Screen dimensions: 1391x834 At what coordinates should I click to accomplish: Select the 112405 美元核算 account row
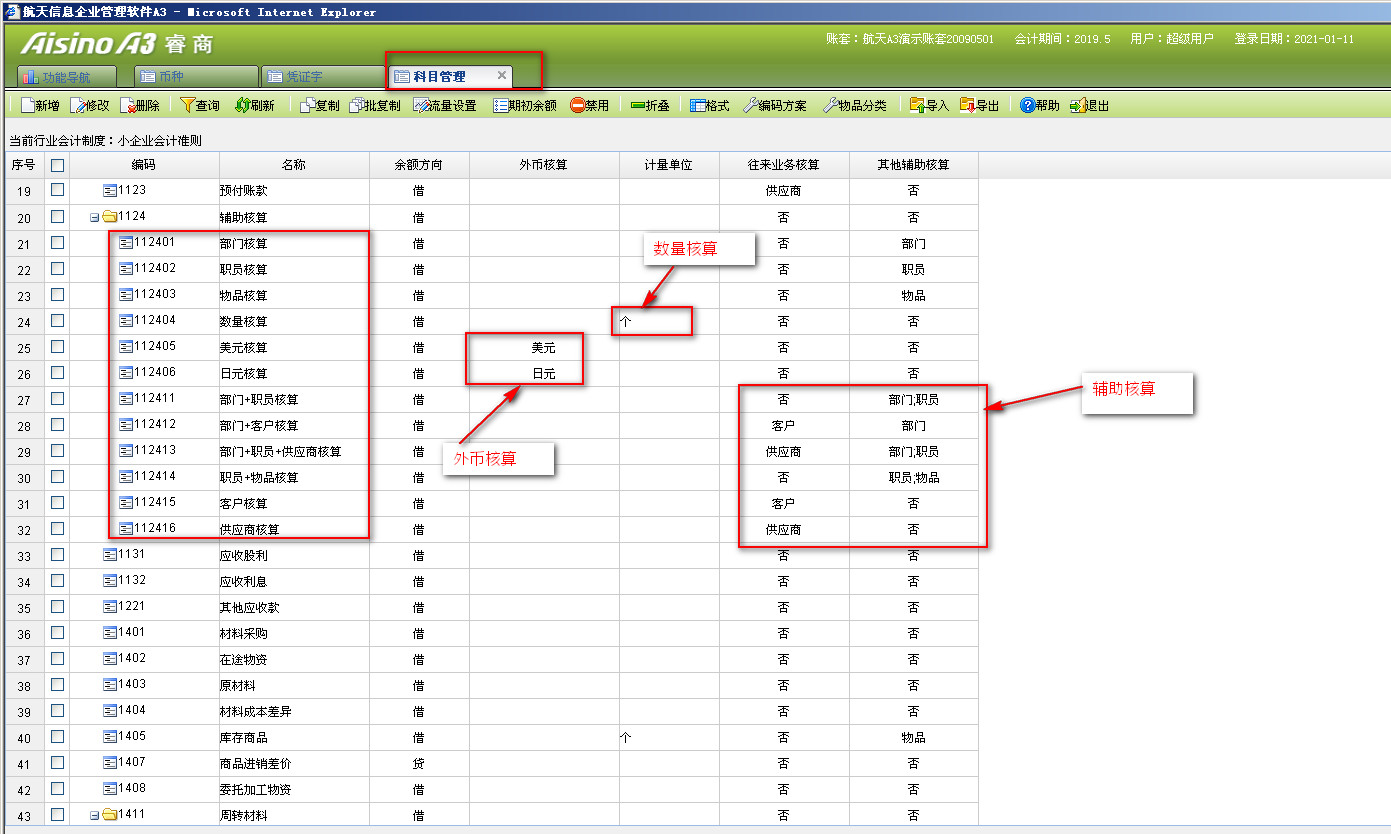tap(243, 347)
